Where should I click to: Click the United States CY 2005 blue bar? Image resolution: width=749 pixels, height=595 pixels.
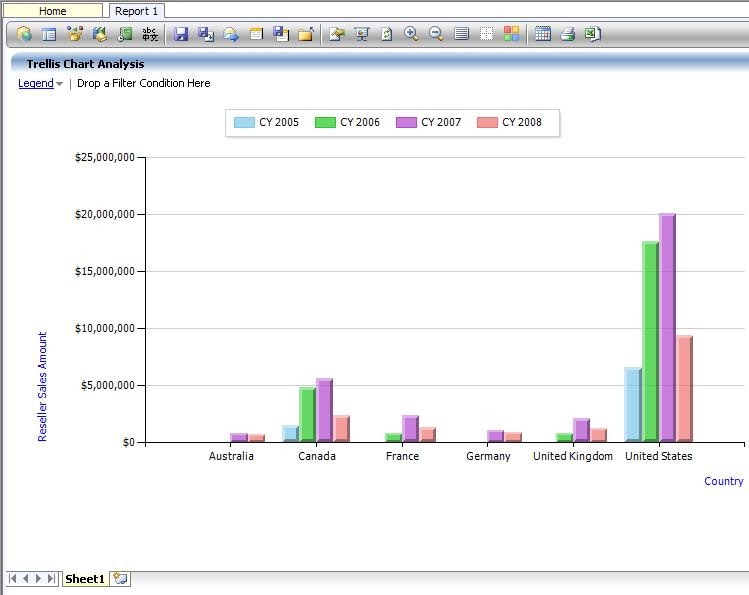(x=633, y=404)
